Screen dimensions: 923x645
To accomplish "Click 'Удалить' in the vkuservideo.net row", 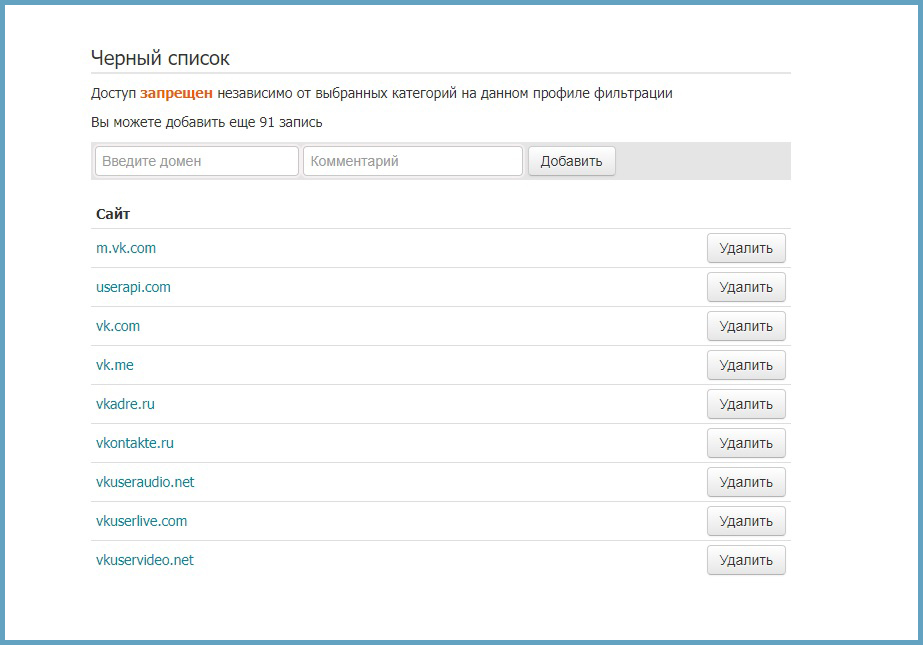I will pyautogui.click(x=746, y=560).
